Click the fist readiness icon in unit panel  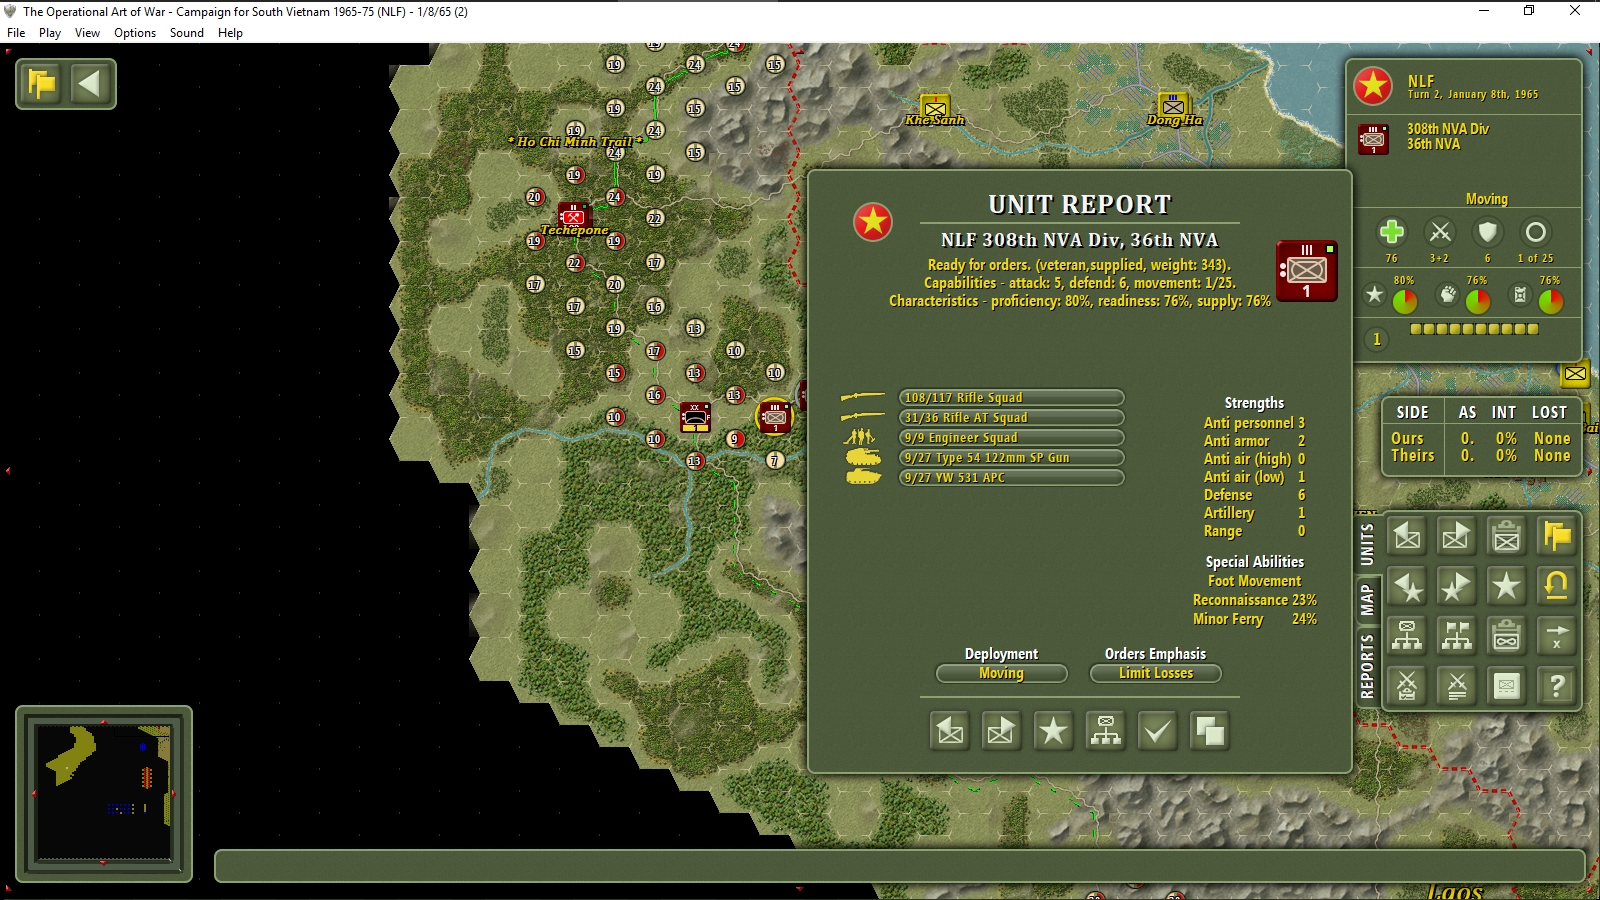[x=1448, y=295]
